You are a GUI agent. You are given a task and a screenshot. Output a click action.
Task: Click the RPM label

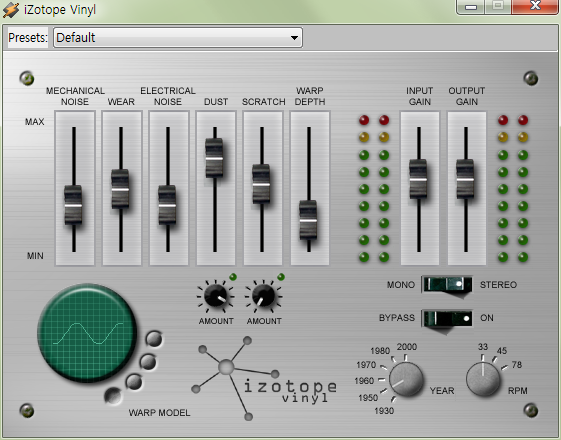click(518, 391)
